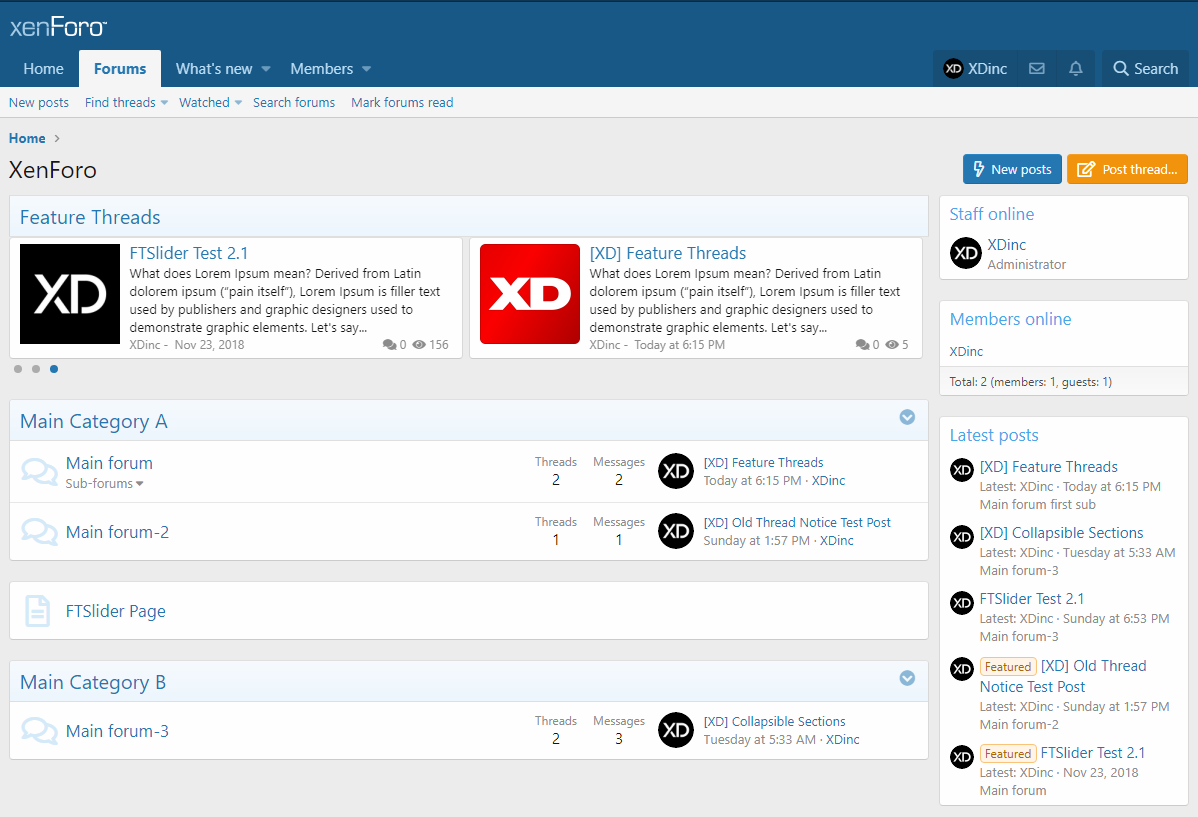Collapse Main Category A section
The height and width of the screenshot is (817, 1198).
907,417
